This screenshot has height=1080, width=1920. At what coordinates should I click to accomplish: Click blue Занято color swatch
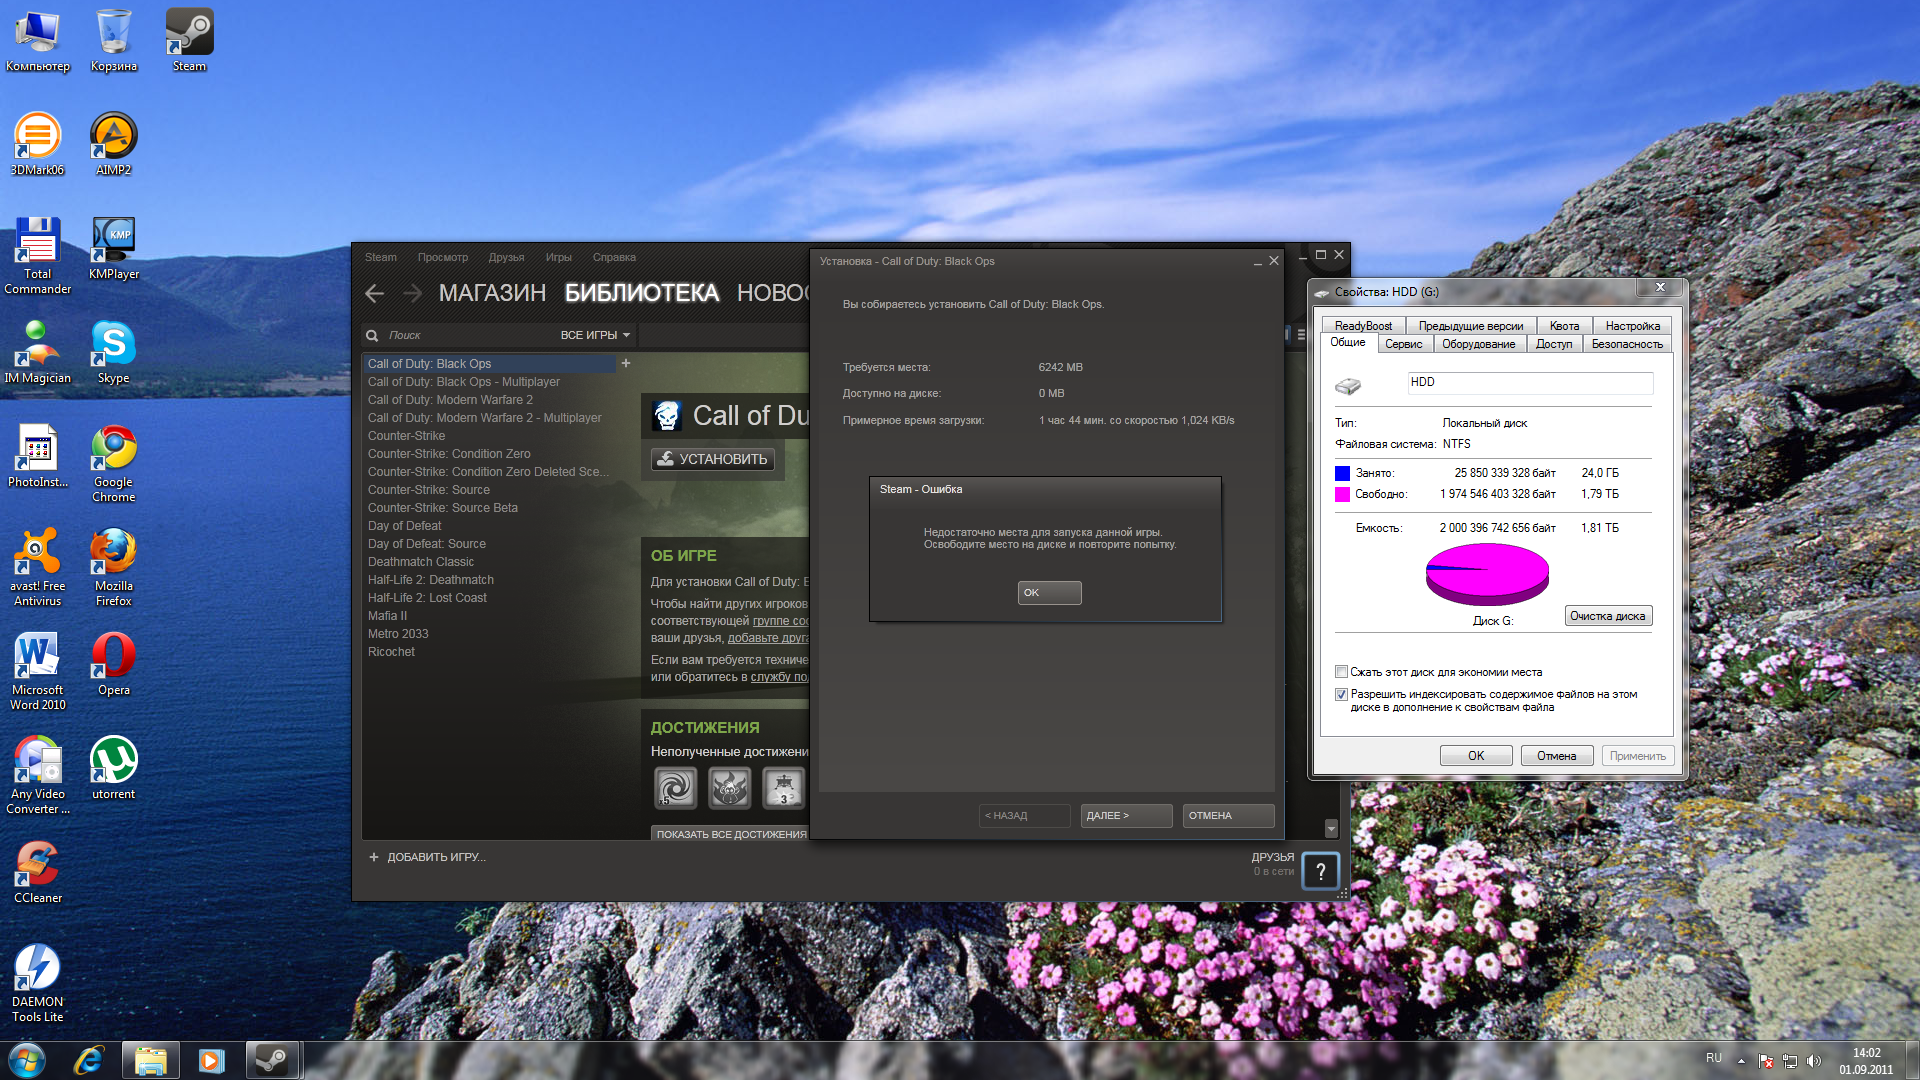(x=1342, y=473)
